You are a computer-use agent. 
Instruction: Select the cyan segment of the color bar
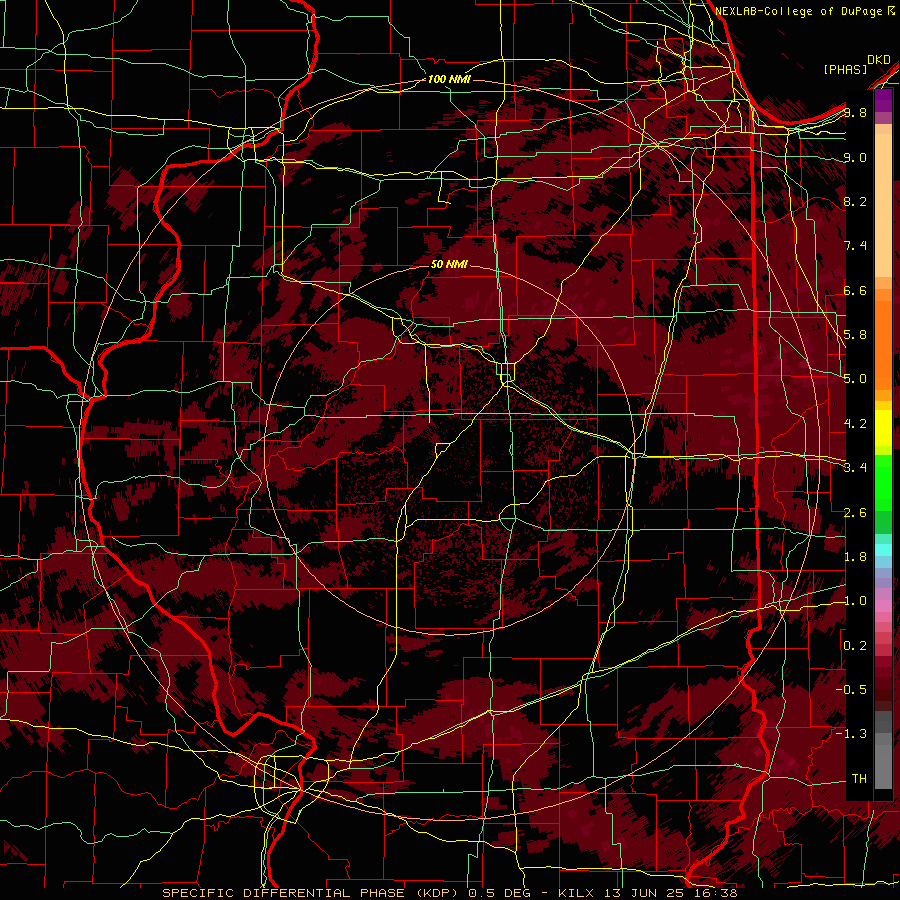click(x=883, y=549)
